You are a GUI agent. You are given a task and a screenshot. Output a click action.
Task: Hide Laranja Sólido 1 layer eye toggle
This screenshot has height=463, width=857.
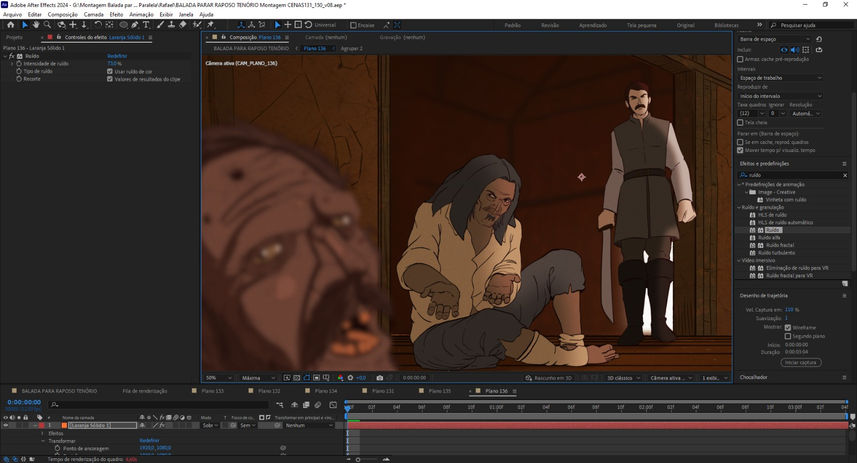[x=5, y=425]
